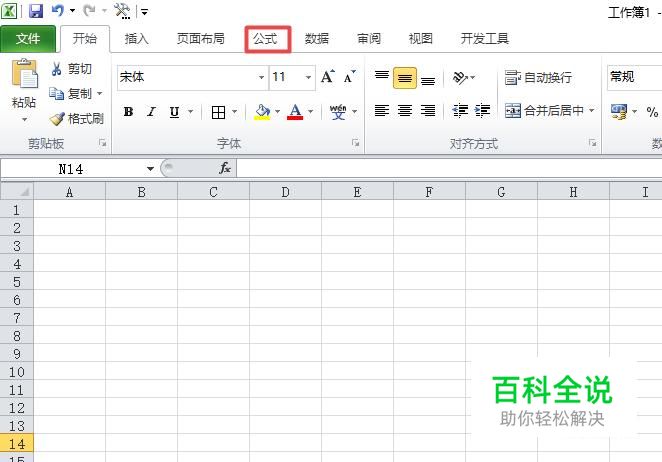Click the select-all corner of the grid
Image resolution: width=662 pixels, height=462 pixels.
pos(17,192)
